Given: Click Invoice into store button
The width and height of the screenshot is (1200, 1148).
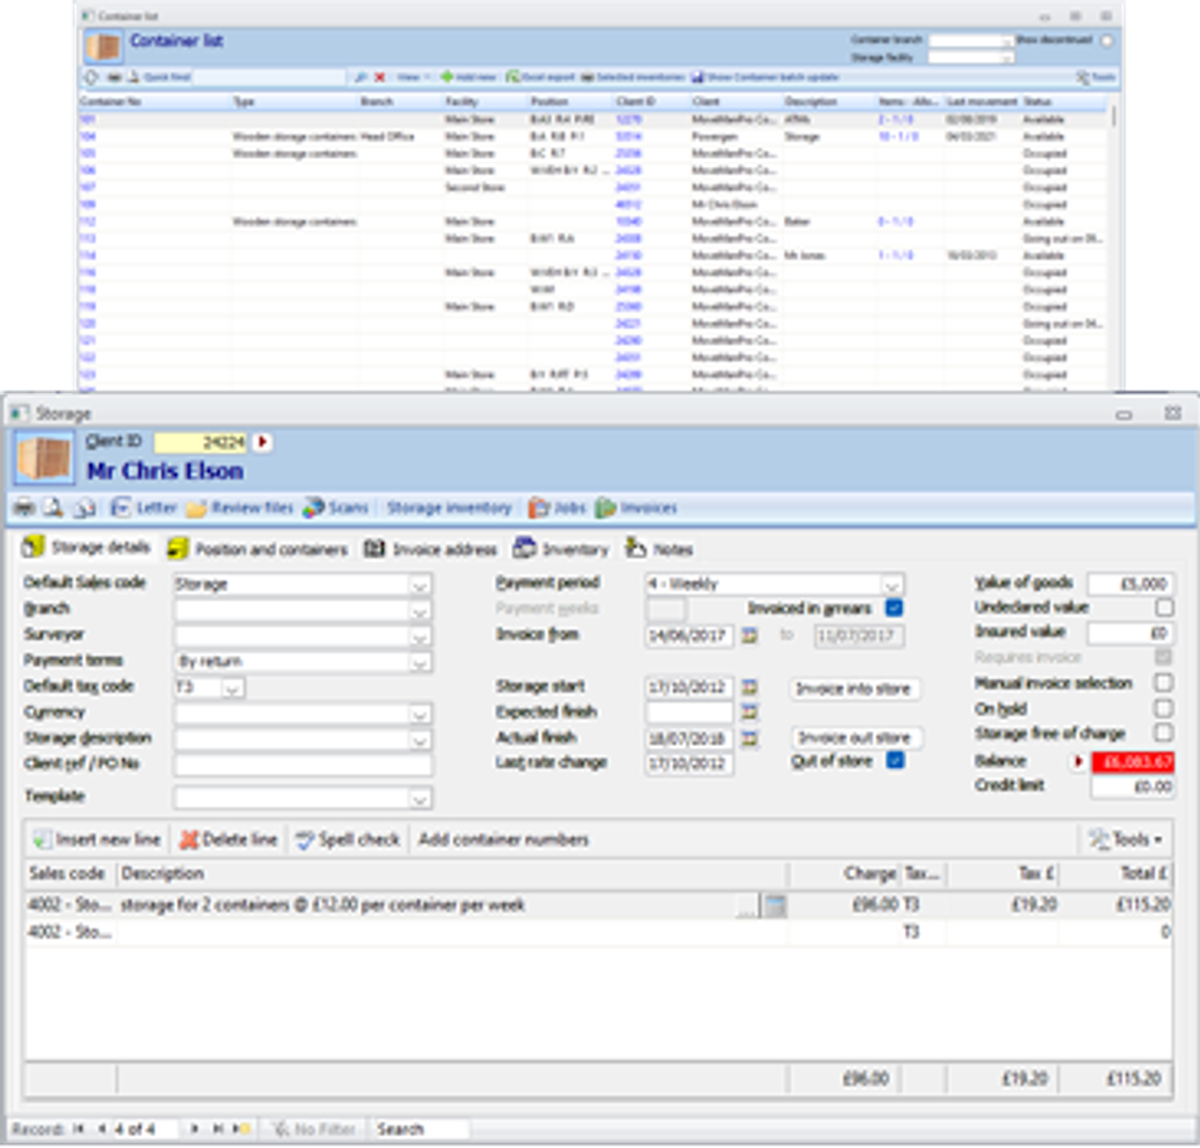Looking at the screenshot, I should tap(853, 688).
